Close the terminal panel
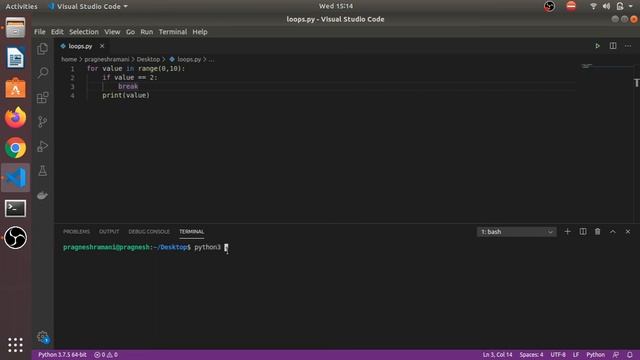Viewport: 640px width, 360px height. coord(628,231)
